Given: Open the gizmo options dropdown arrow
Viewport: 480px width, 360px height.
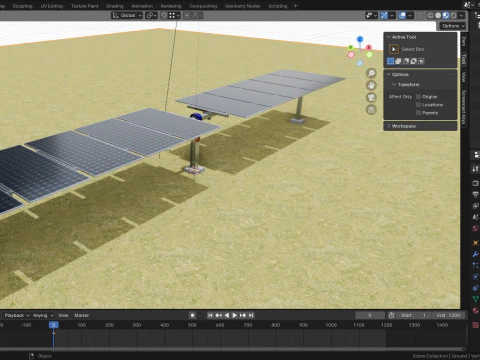Looking at the screenshot, I should (392, 15).
